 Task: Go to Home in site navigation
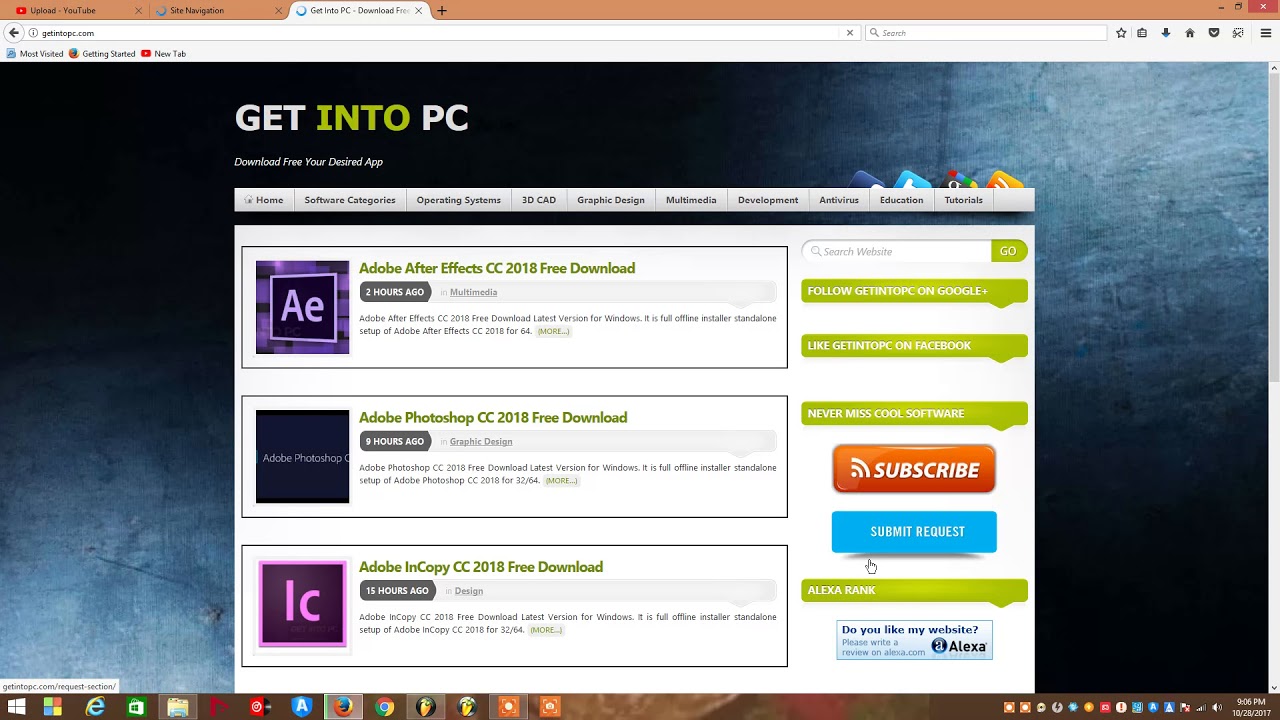pos(264,200)
